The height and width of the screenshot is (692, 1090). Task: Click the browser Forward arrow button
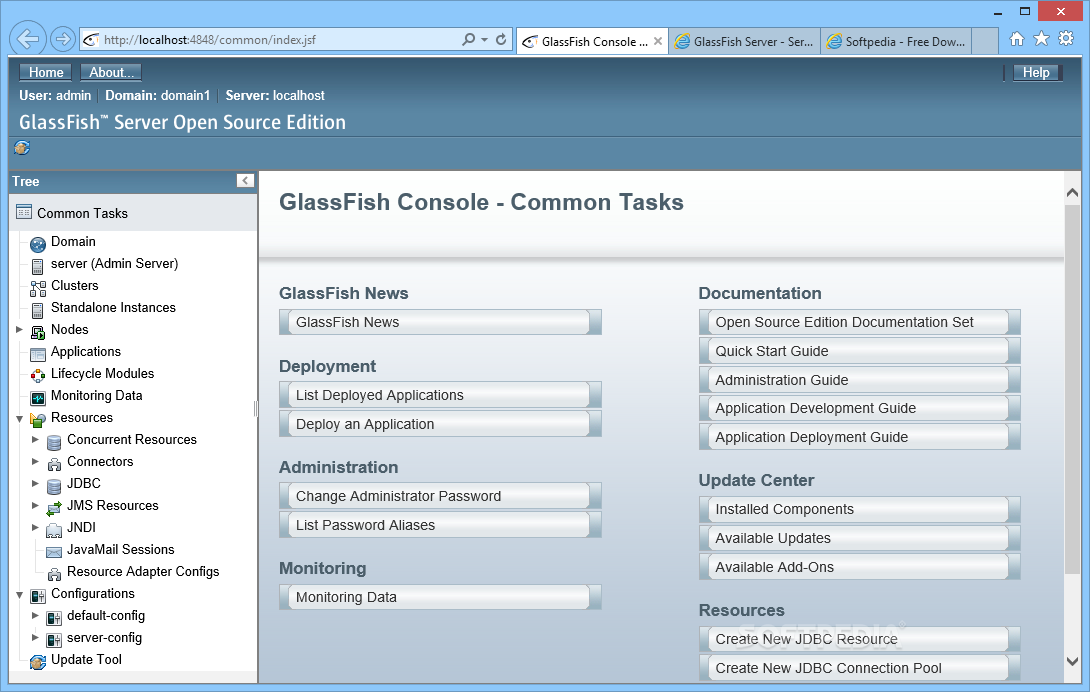[63, 39]
